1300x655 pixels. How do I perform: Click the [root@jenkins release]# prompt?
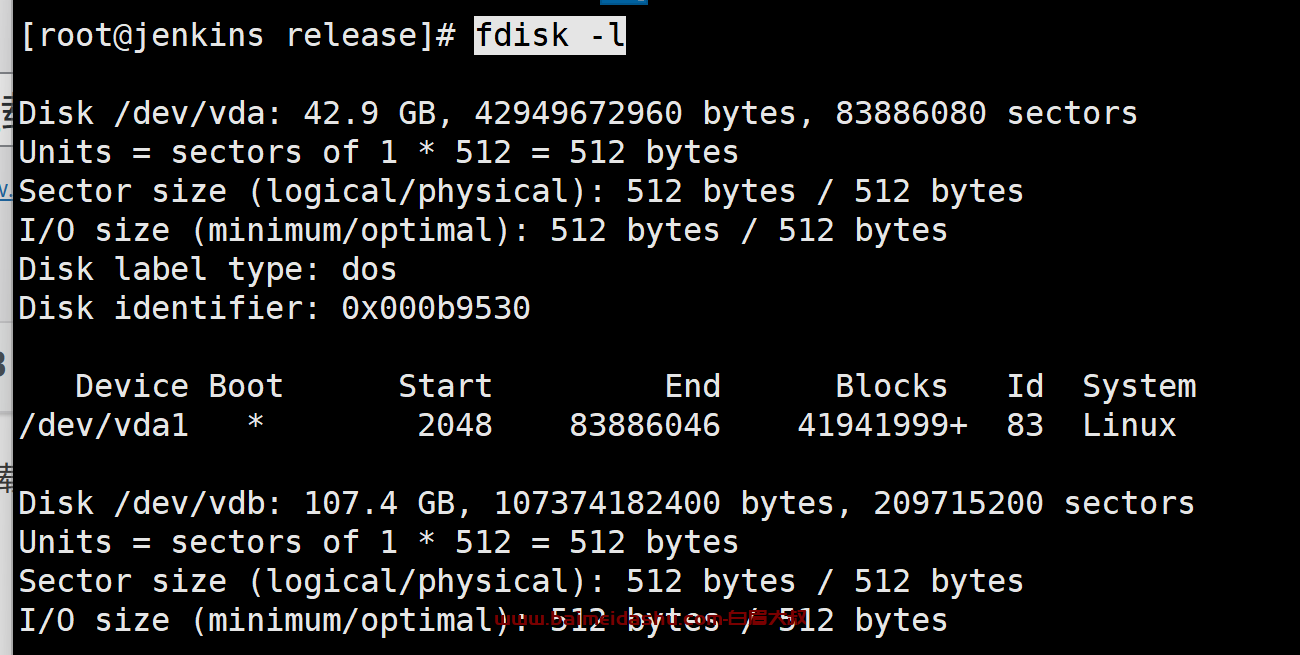(238, 36)
